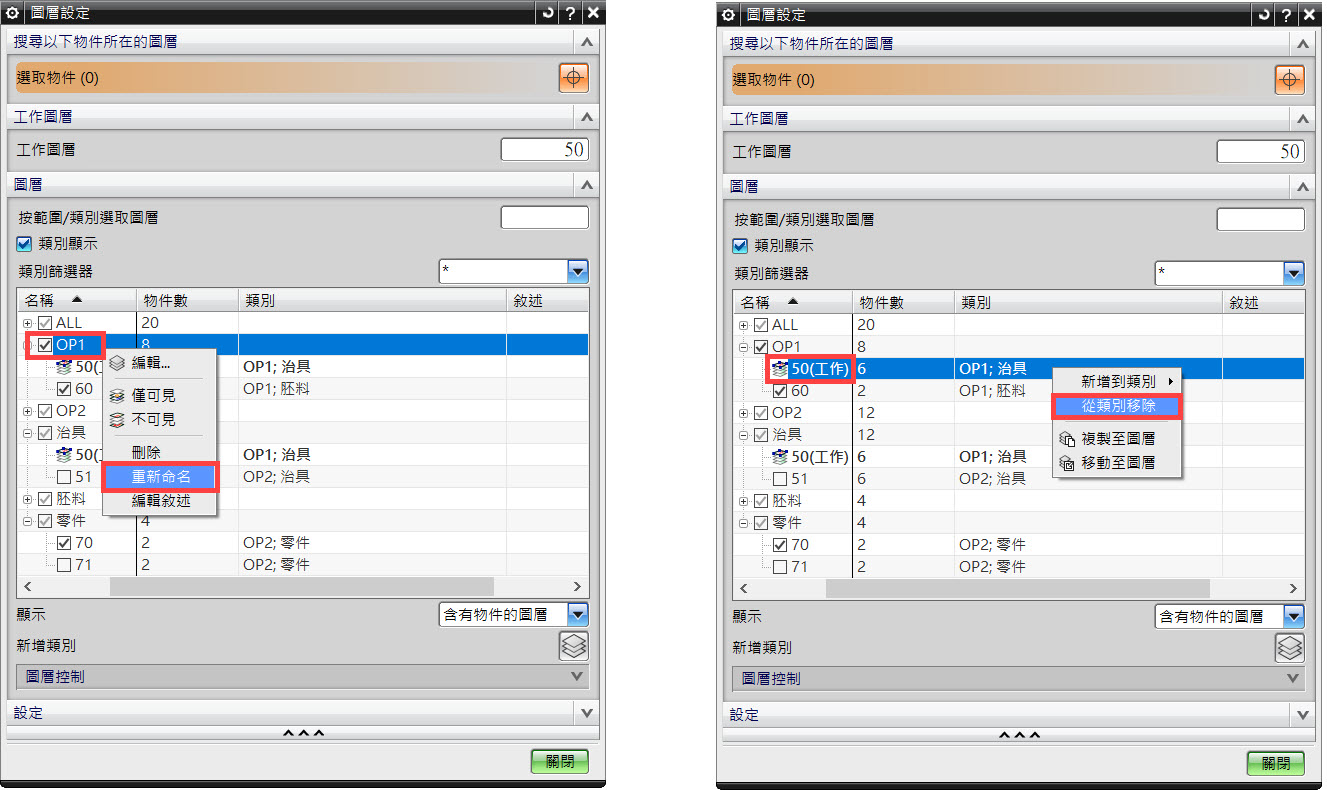Click 敘述 column header in right dialog
This screenshot has width=1327, height=790.
click(x=1263, y=302)
